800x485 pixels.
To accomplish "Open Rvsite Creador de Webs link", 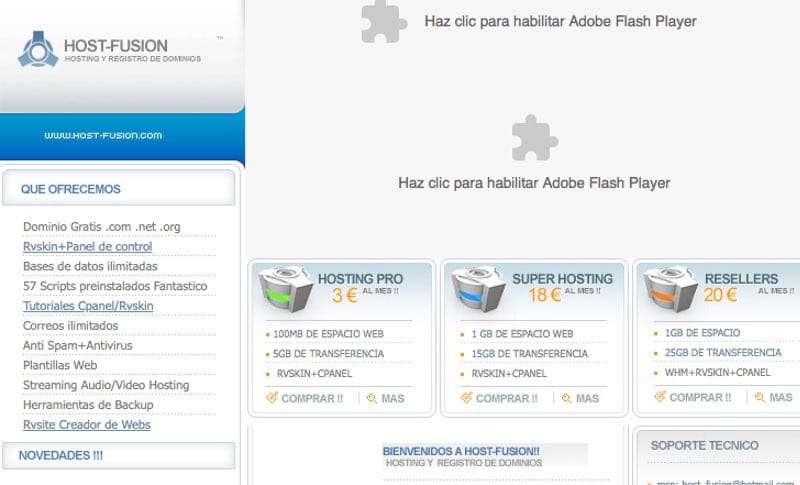I will [87, 425].
